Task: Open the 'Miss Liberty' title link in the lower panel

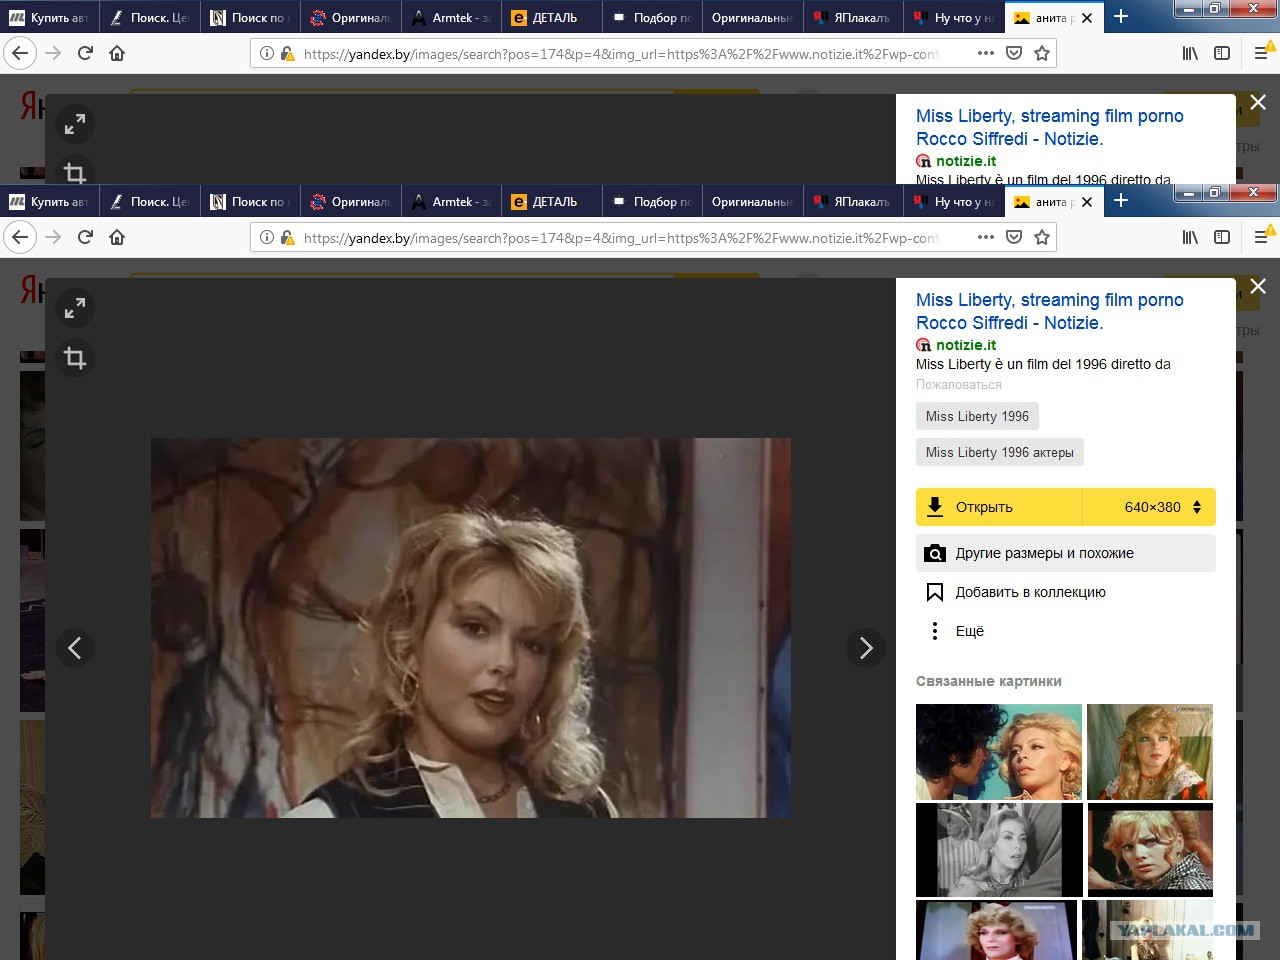Action: pyautogui.click(x=1050, y=311)
